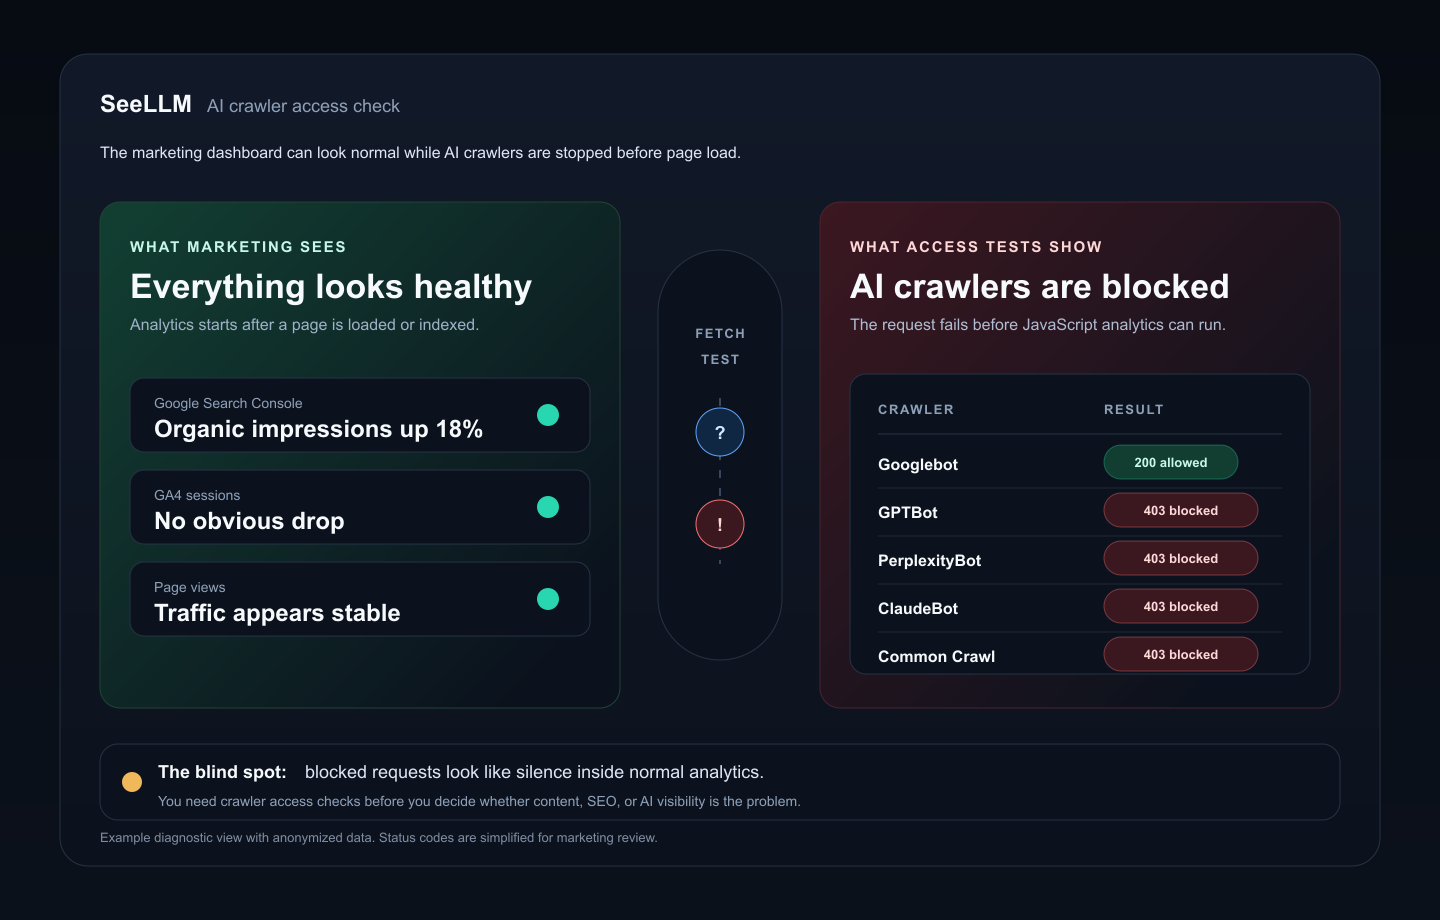Image resolution: width=1440 pixels, height=920 pixels.
Task: Click the red exclamation mark fetch icon
Action: coord(720,524)
